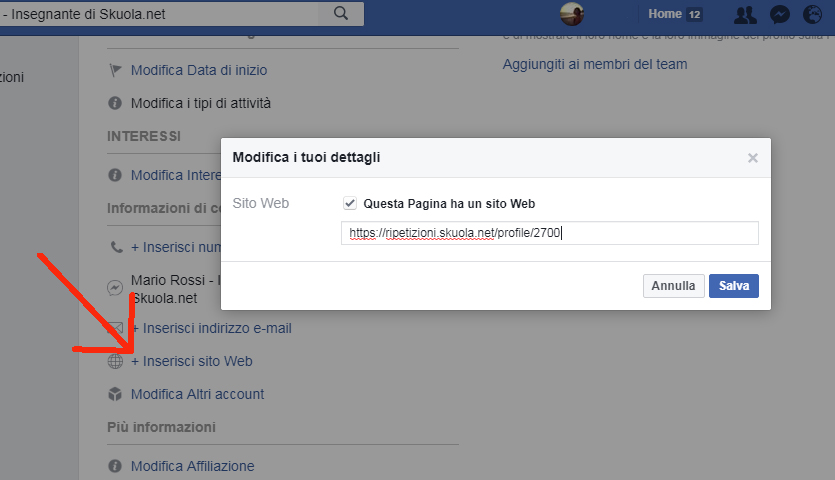Click the profile picture avatar
The width and height of the screenshot is (835, 480).
tap(572, 14)
